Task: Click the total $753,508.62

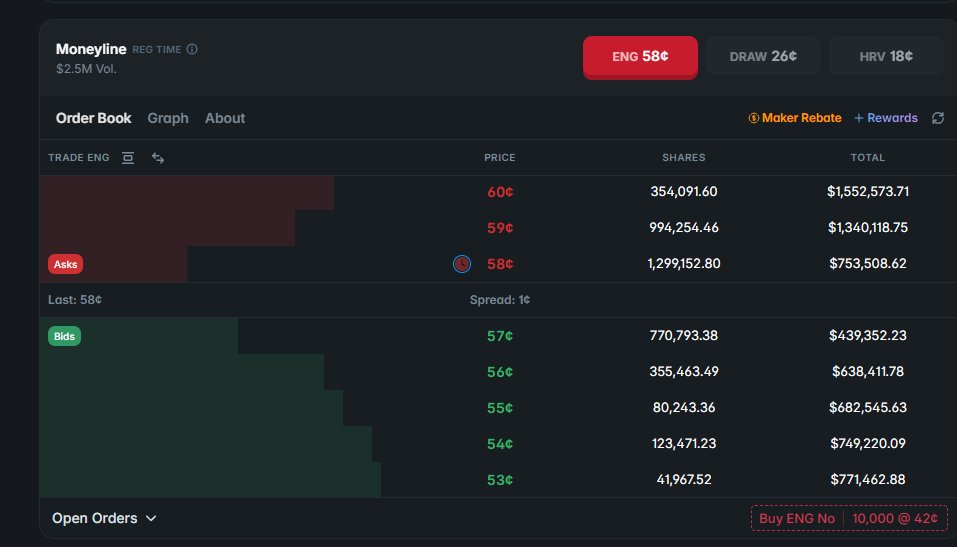Action: click(868, 264)
